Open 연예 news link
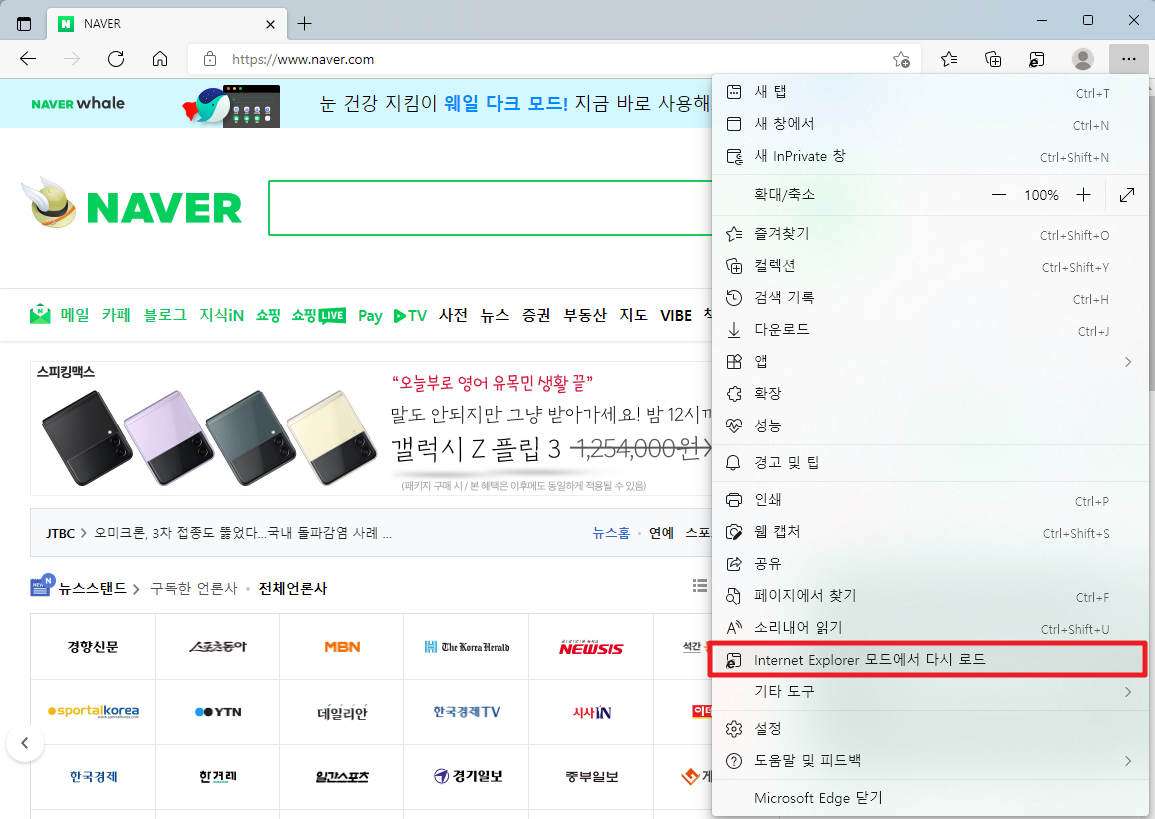 [661, 532]
